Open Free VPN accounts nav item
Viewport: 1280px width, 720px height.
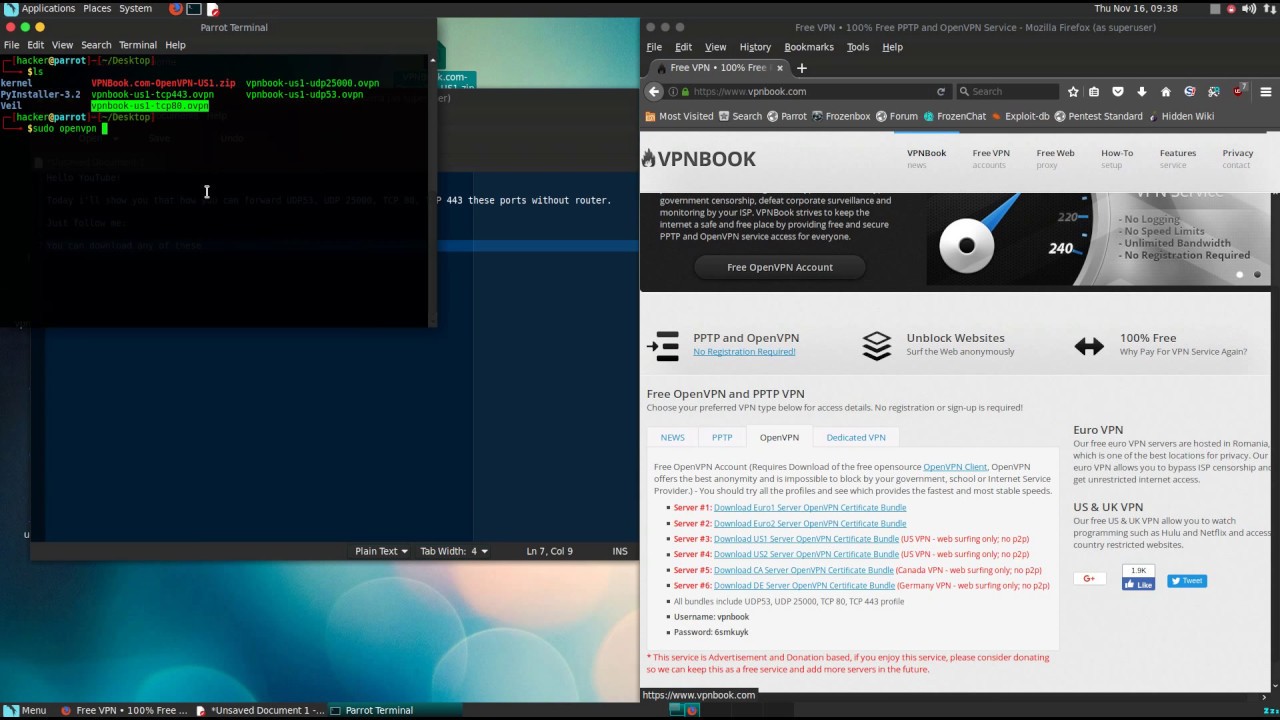(991, 158)
